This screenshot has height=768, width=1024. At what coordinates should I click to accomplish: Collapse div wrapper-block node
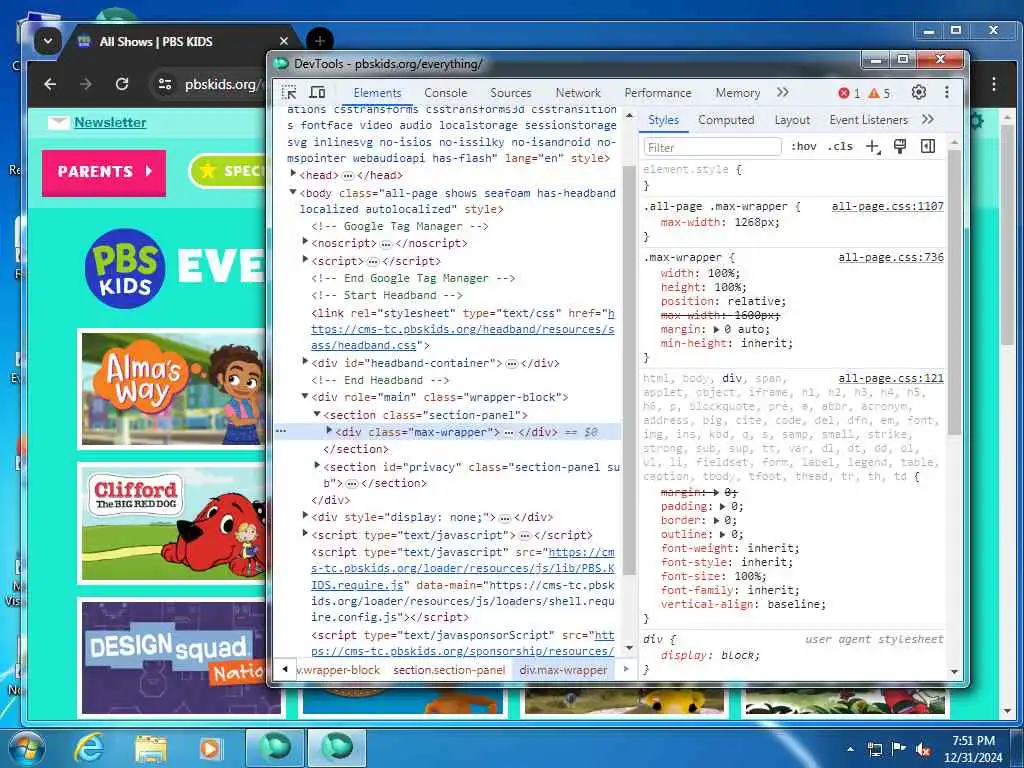coord(305,396)
